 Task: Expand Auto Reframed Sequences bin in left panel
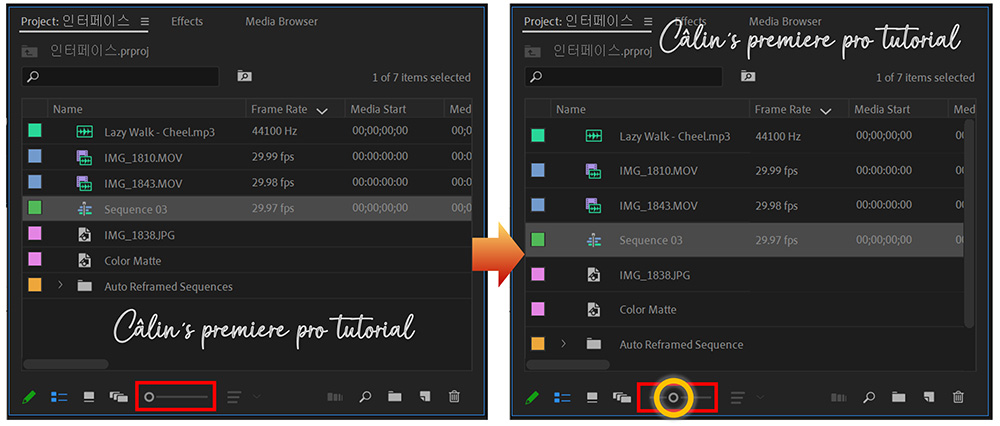pos(61,286)
